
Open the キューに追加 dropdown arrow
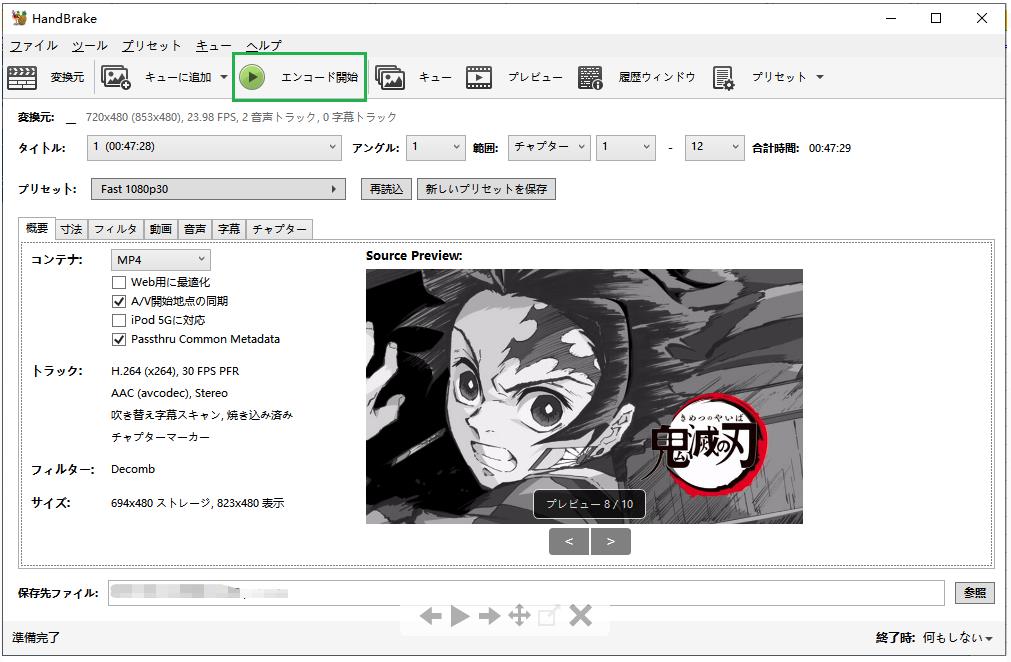point(224,77)
